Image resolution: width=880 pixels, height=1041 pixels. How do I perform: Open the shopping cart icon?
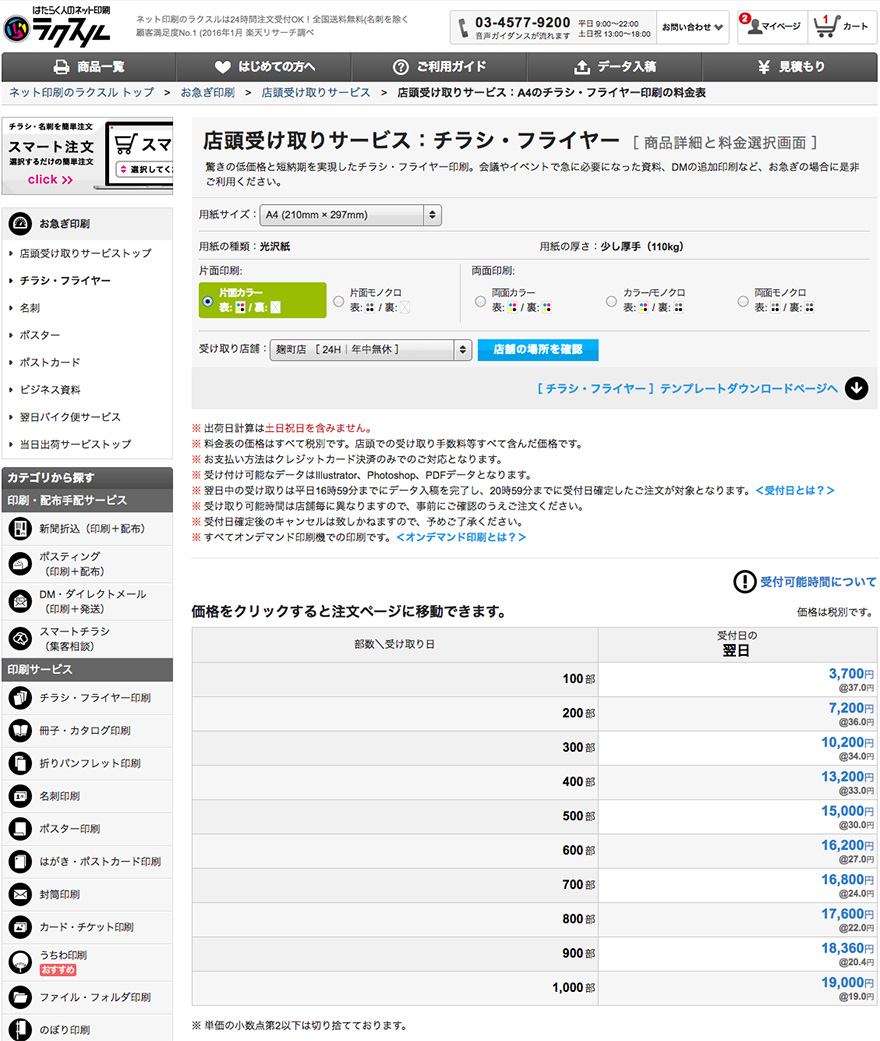point(826,26)
